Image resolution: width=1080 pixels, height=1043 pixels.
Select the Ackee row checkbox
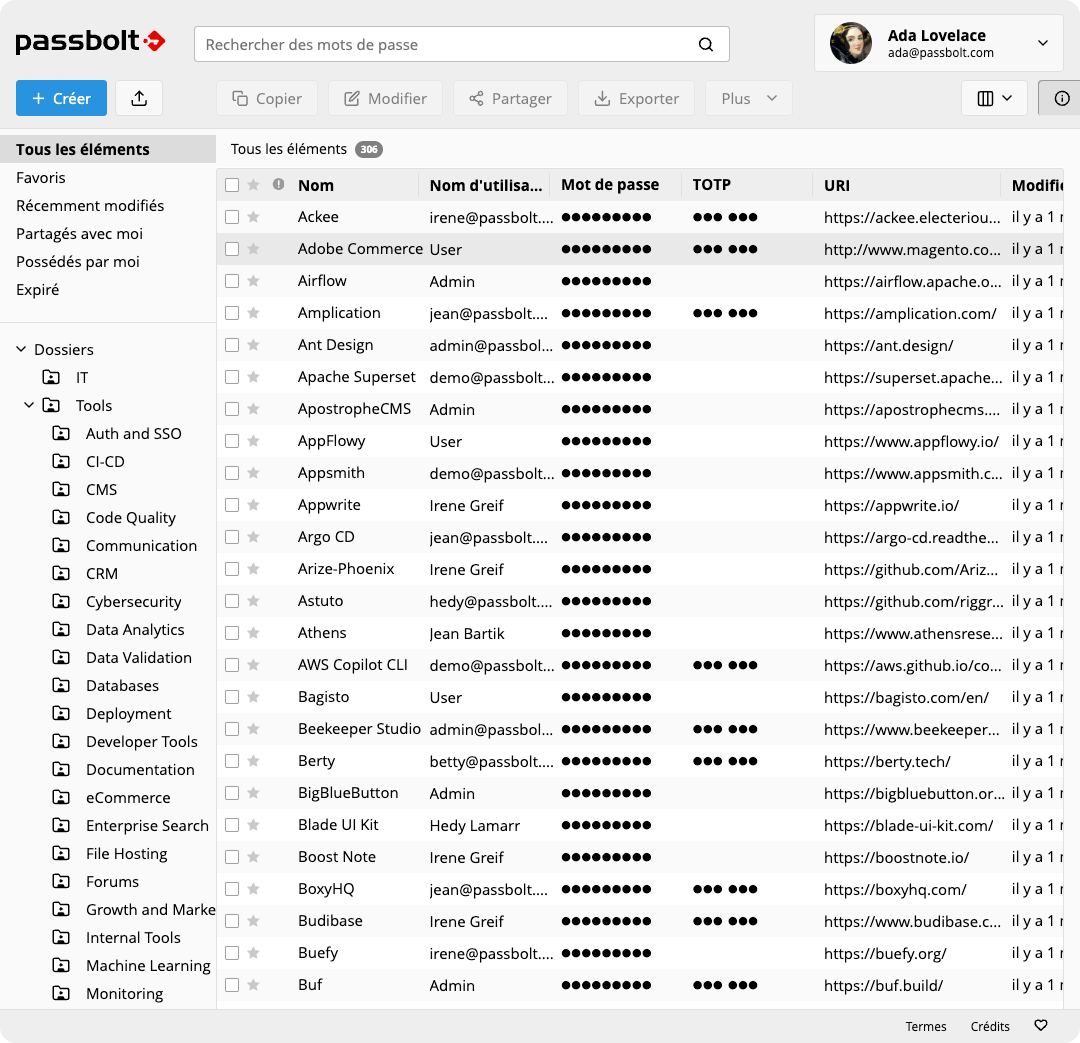pyautogui.click(x=232, y=217)
